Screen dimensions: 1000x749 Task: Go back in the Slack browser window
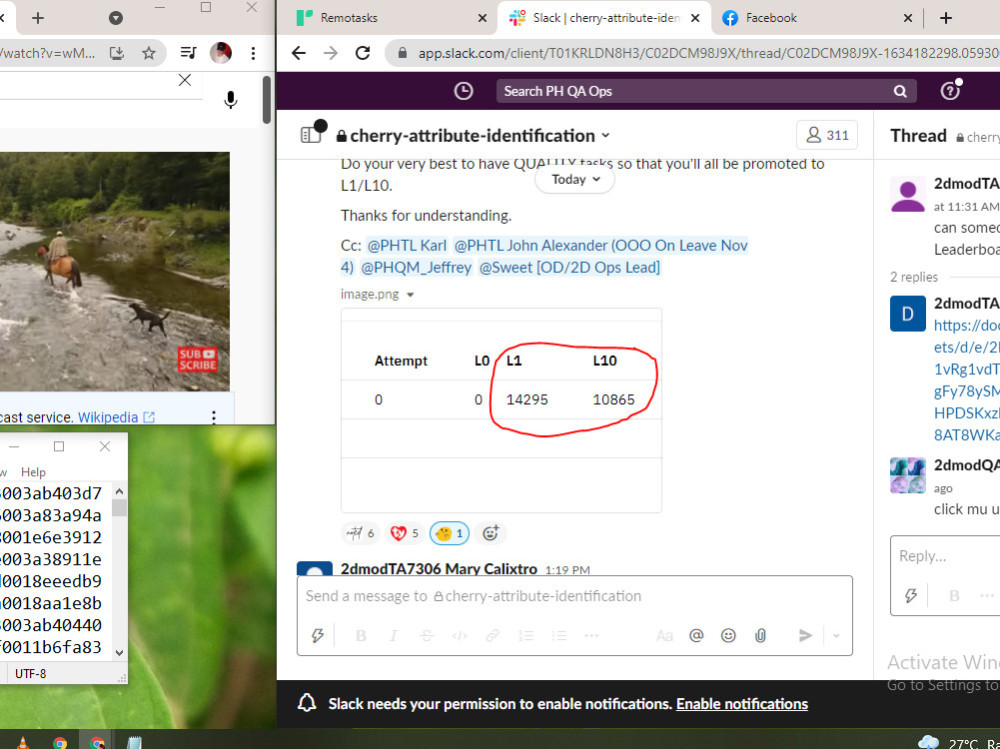pyautogui.click(x=298, y=53)
